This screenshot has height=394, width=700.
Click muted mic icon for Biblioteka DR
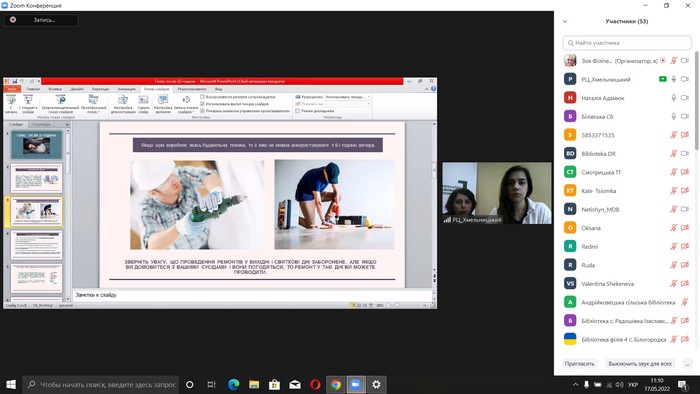[674, 153]
